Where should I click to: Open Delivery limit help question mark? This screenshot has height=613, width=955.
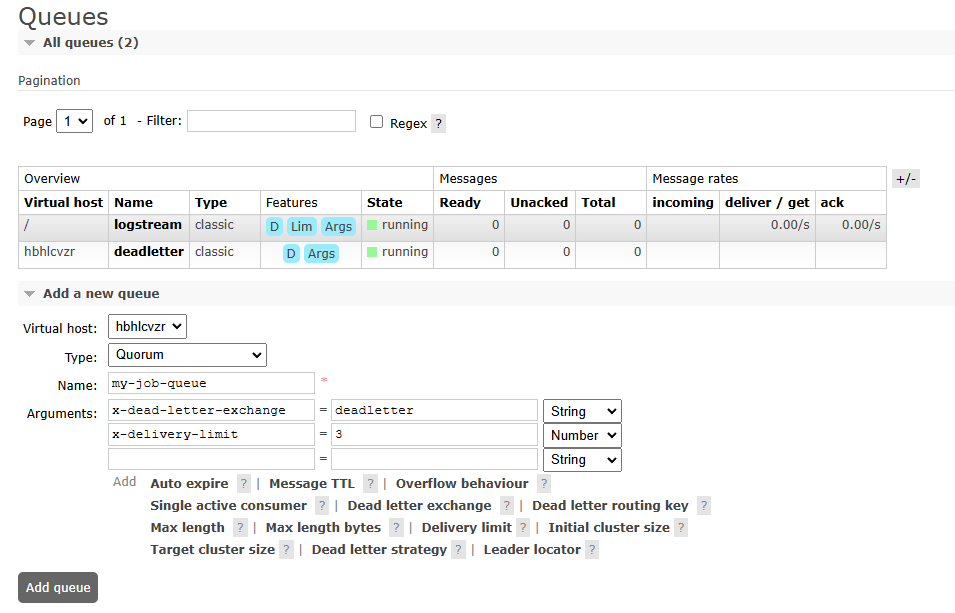[523, 528]
